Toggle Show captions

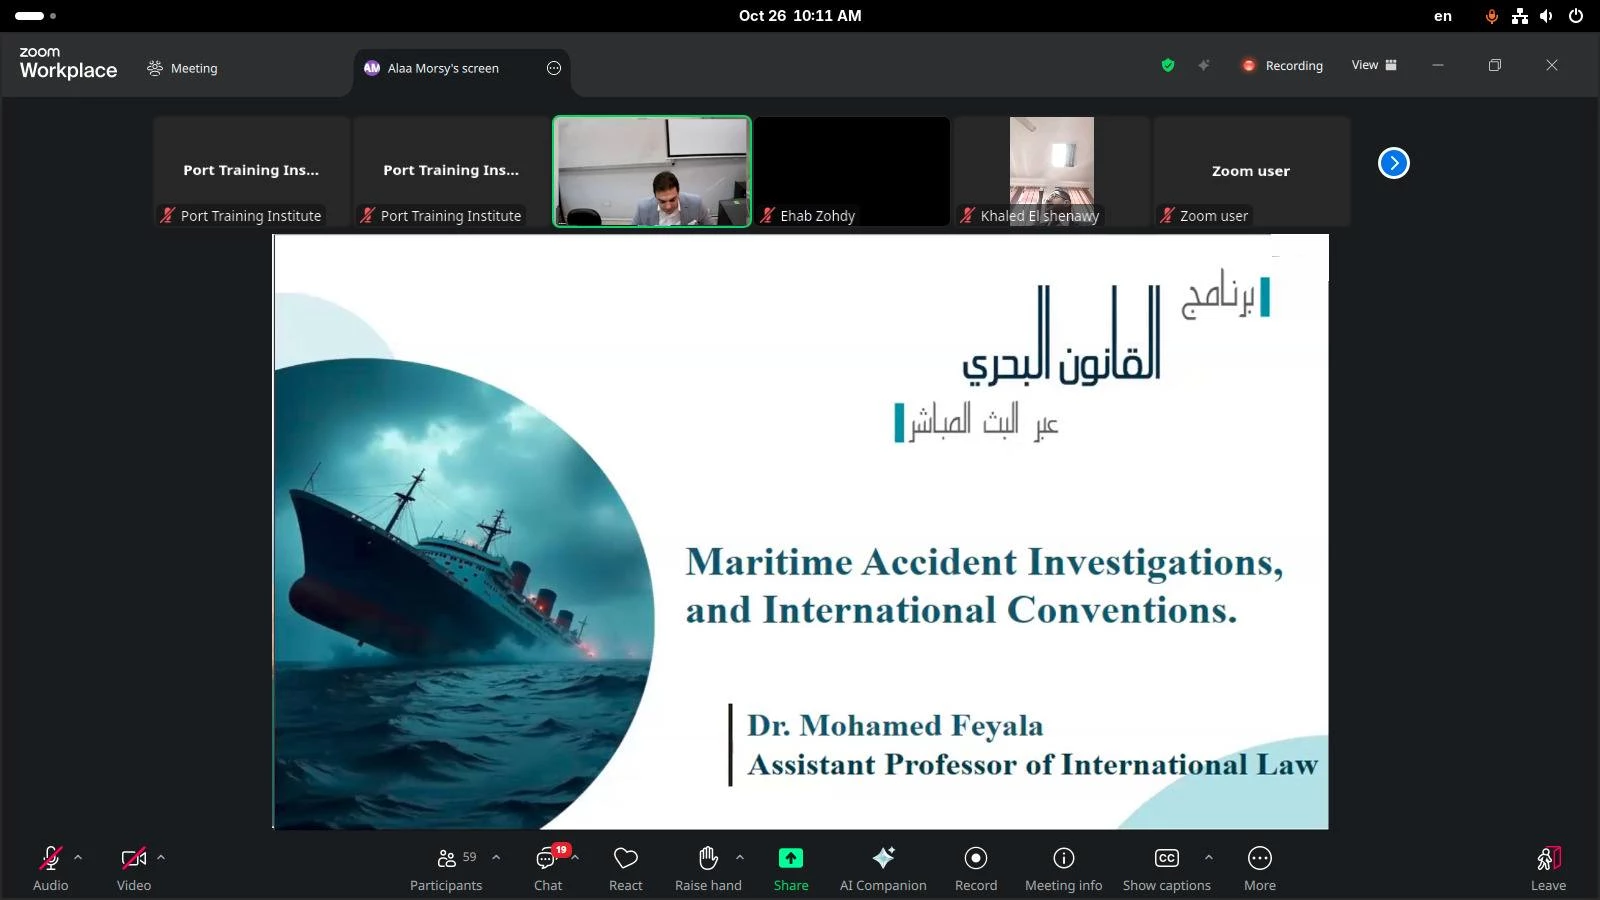click(1166, 868)
